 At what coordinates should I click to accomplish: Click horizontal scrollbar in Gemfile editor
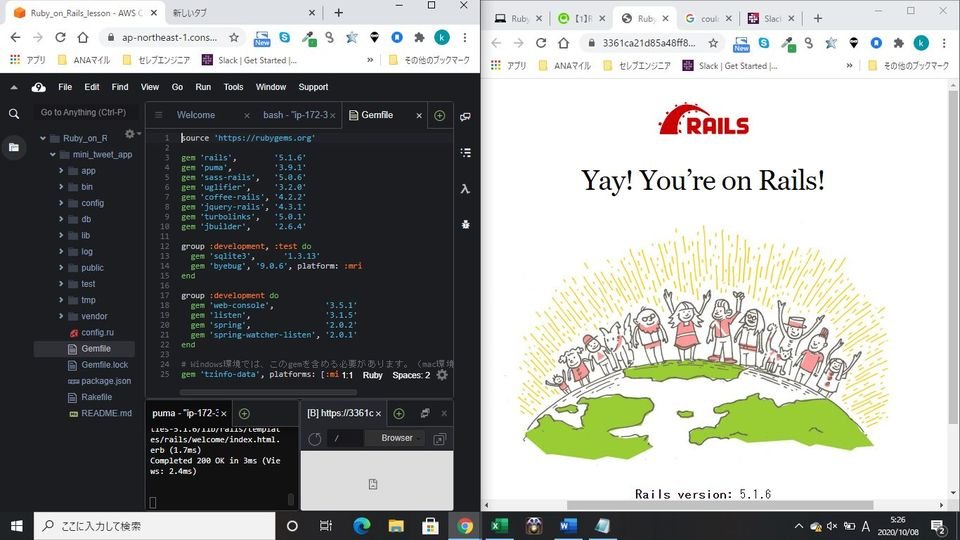pos(268,392)
